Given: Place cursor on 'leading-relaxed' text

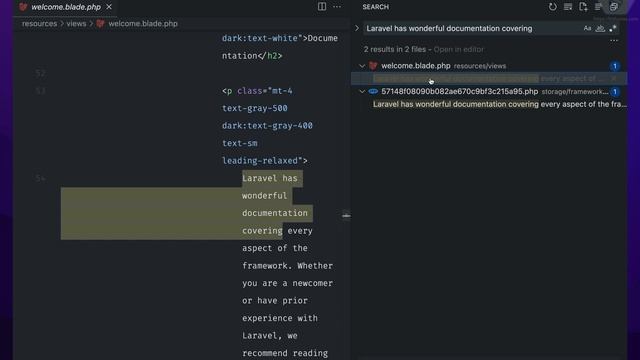Looking at the screenshot, I should tap(260, 161).
